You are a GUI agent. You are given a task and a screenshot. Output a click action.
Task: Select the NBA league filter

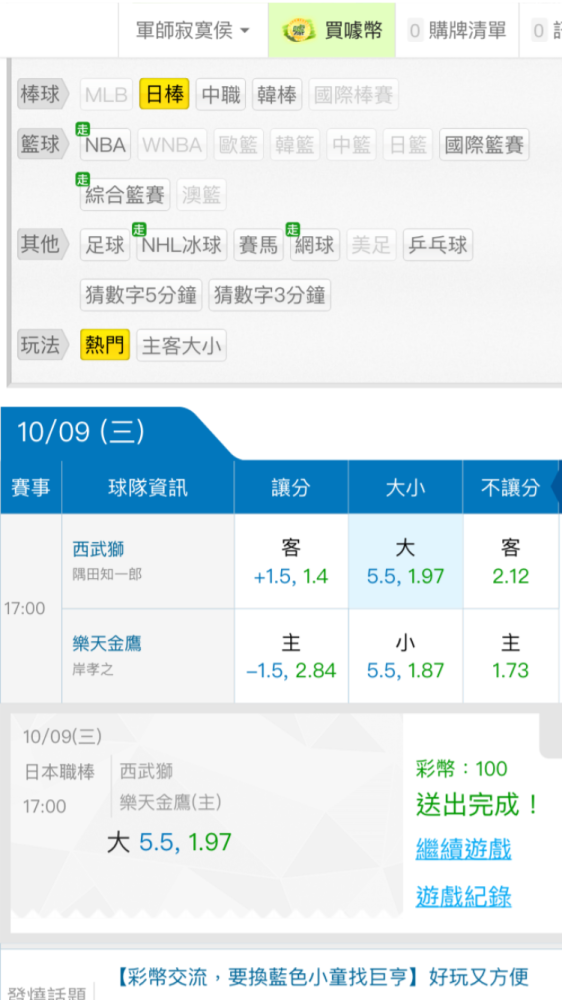pyautogui.click(x=105, y=145)
